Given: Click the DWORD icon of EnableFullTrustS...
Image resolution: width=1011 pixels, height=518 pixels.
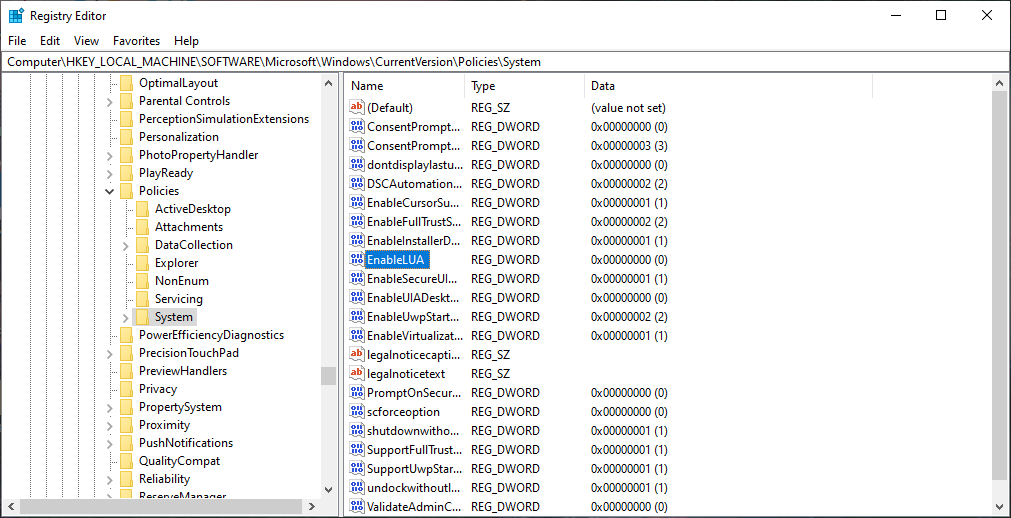Looking at the screenshot, I should pyautogui.click(x=357, y=221).
